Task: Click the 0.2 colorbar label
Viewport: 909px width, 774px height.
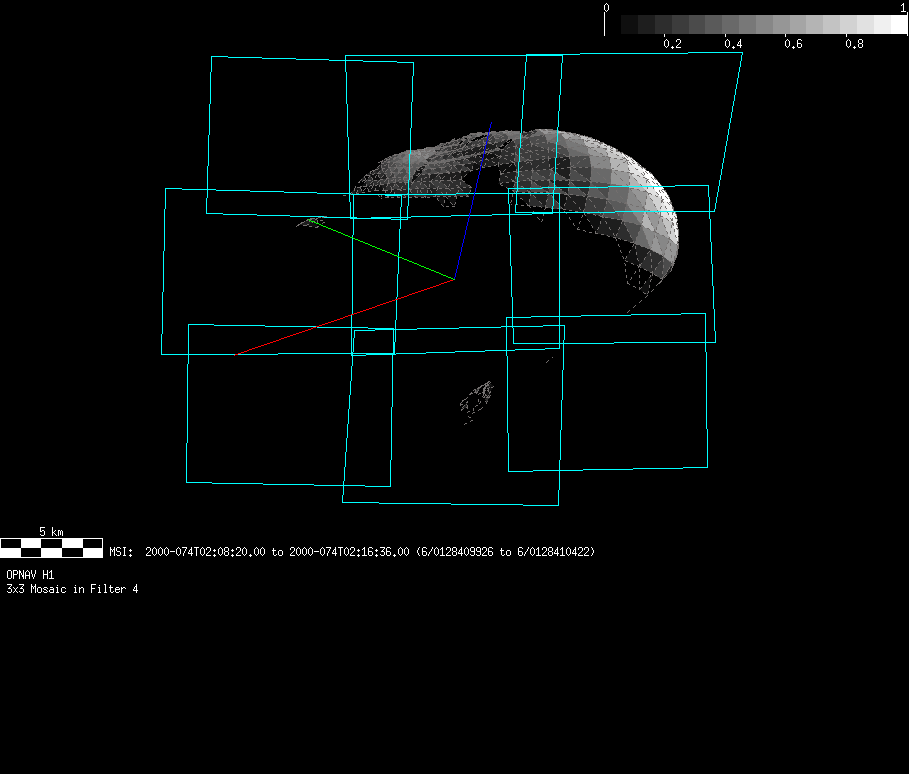Action: (672, 44)
